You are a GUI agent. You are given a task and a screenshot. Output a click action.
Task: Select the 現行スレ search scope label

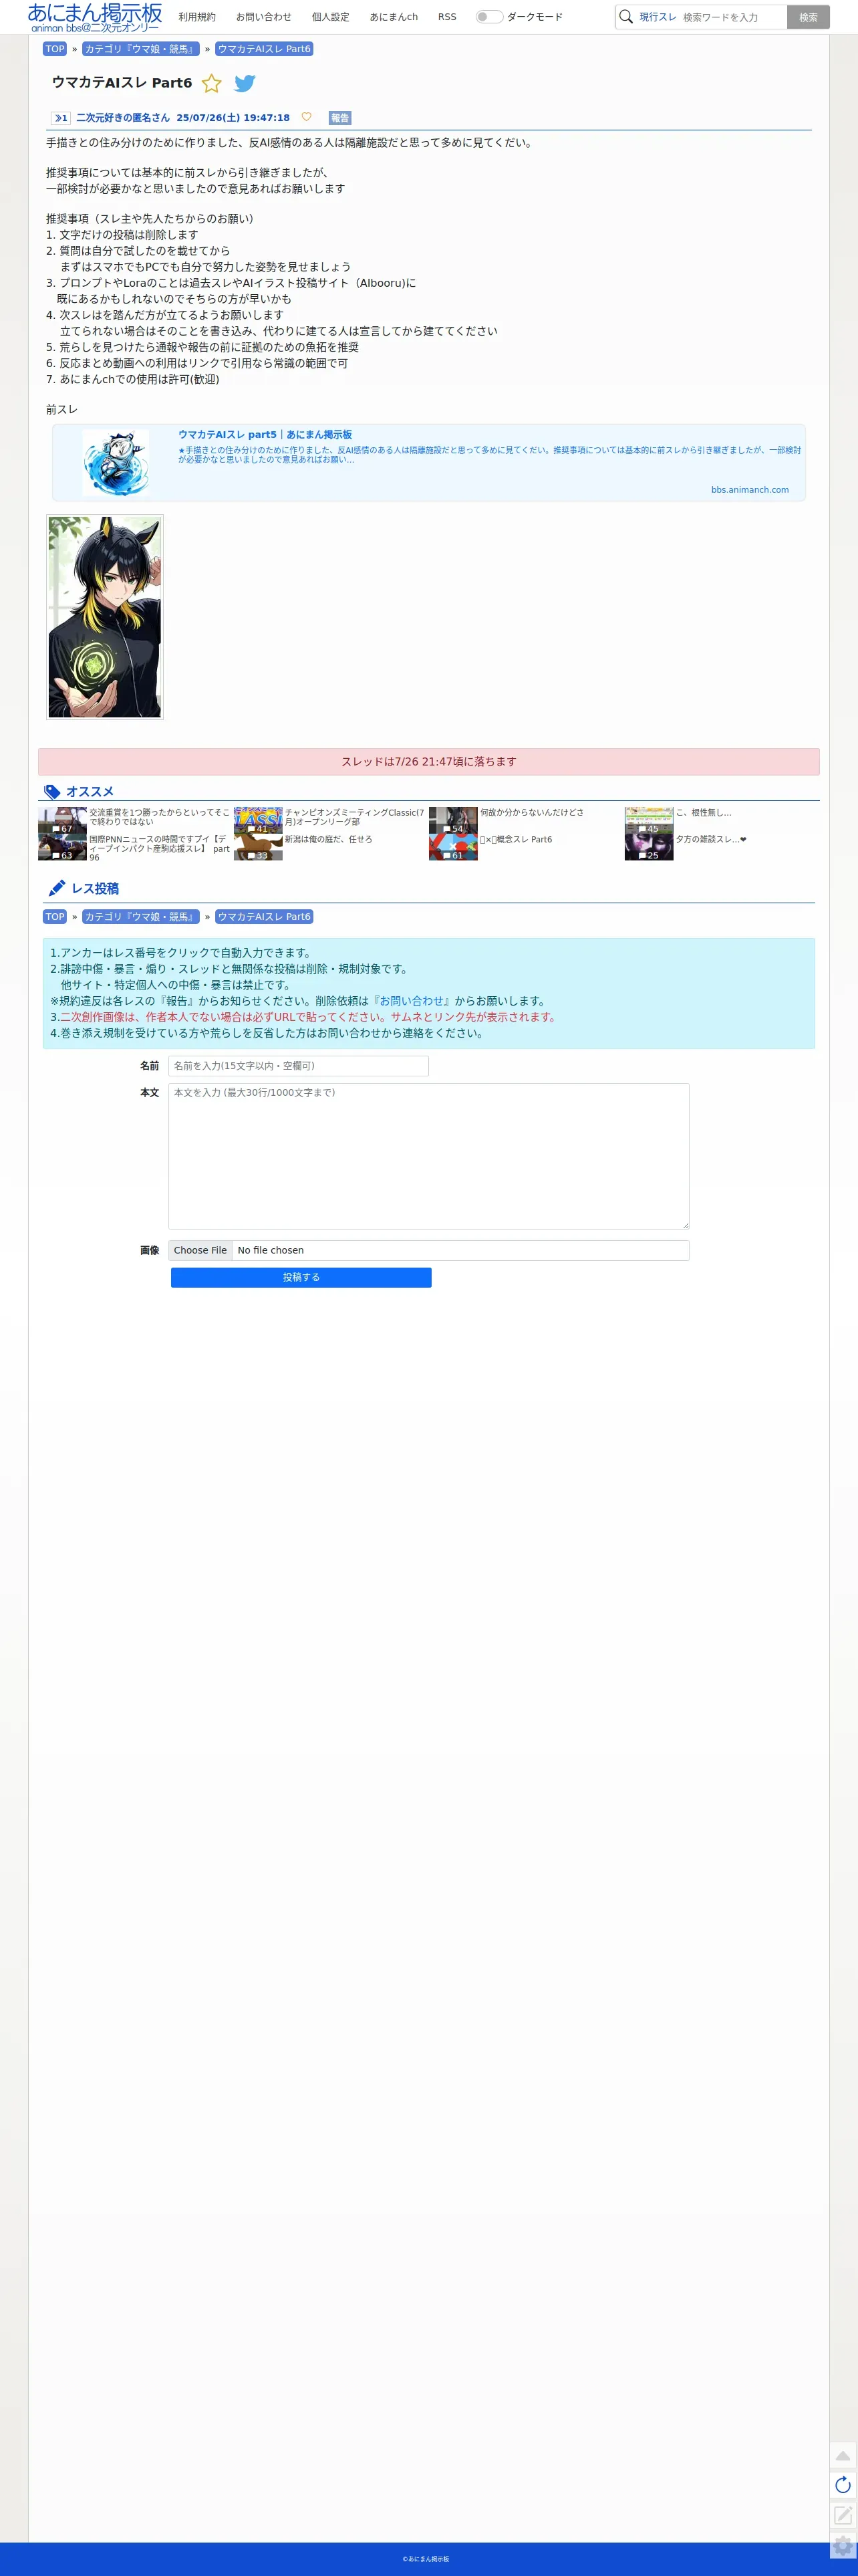tap(658, 17)
